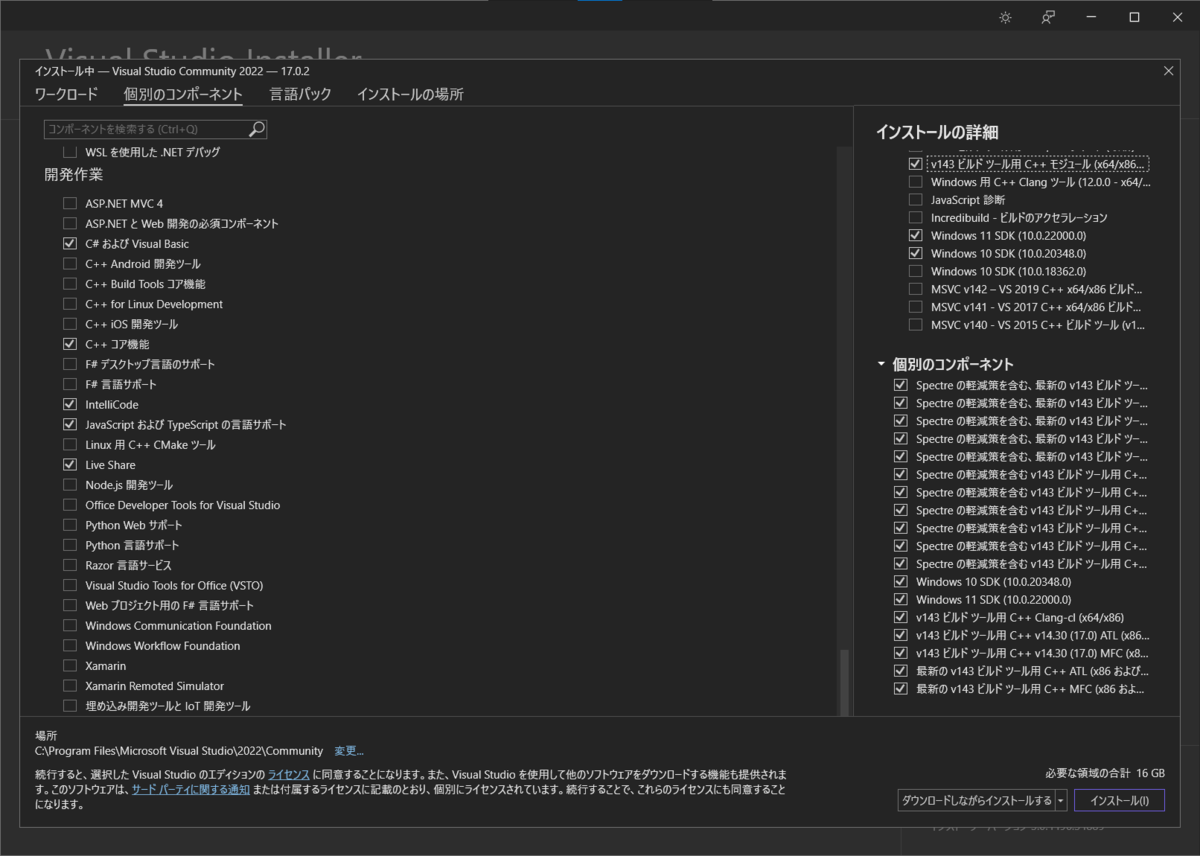Viewport: 1200px width, 856px height.
Task: Go to the インストールの場所 tab
Action: (410, 94)
